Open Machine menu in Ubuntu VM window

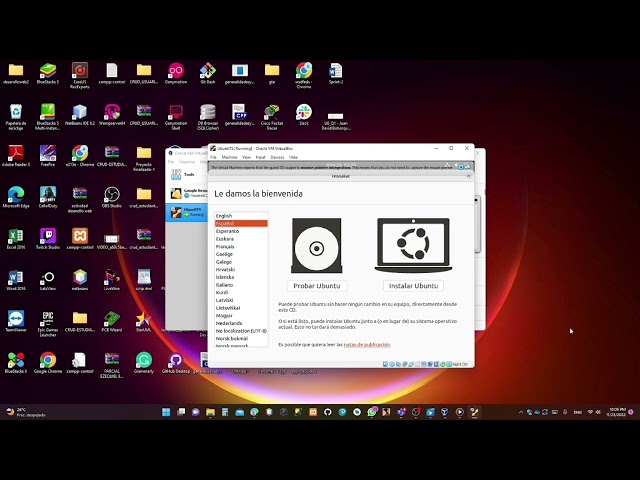[229, 157]
